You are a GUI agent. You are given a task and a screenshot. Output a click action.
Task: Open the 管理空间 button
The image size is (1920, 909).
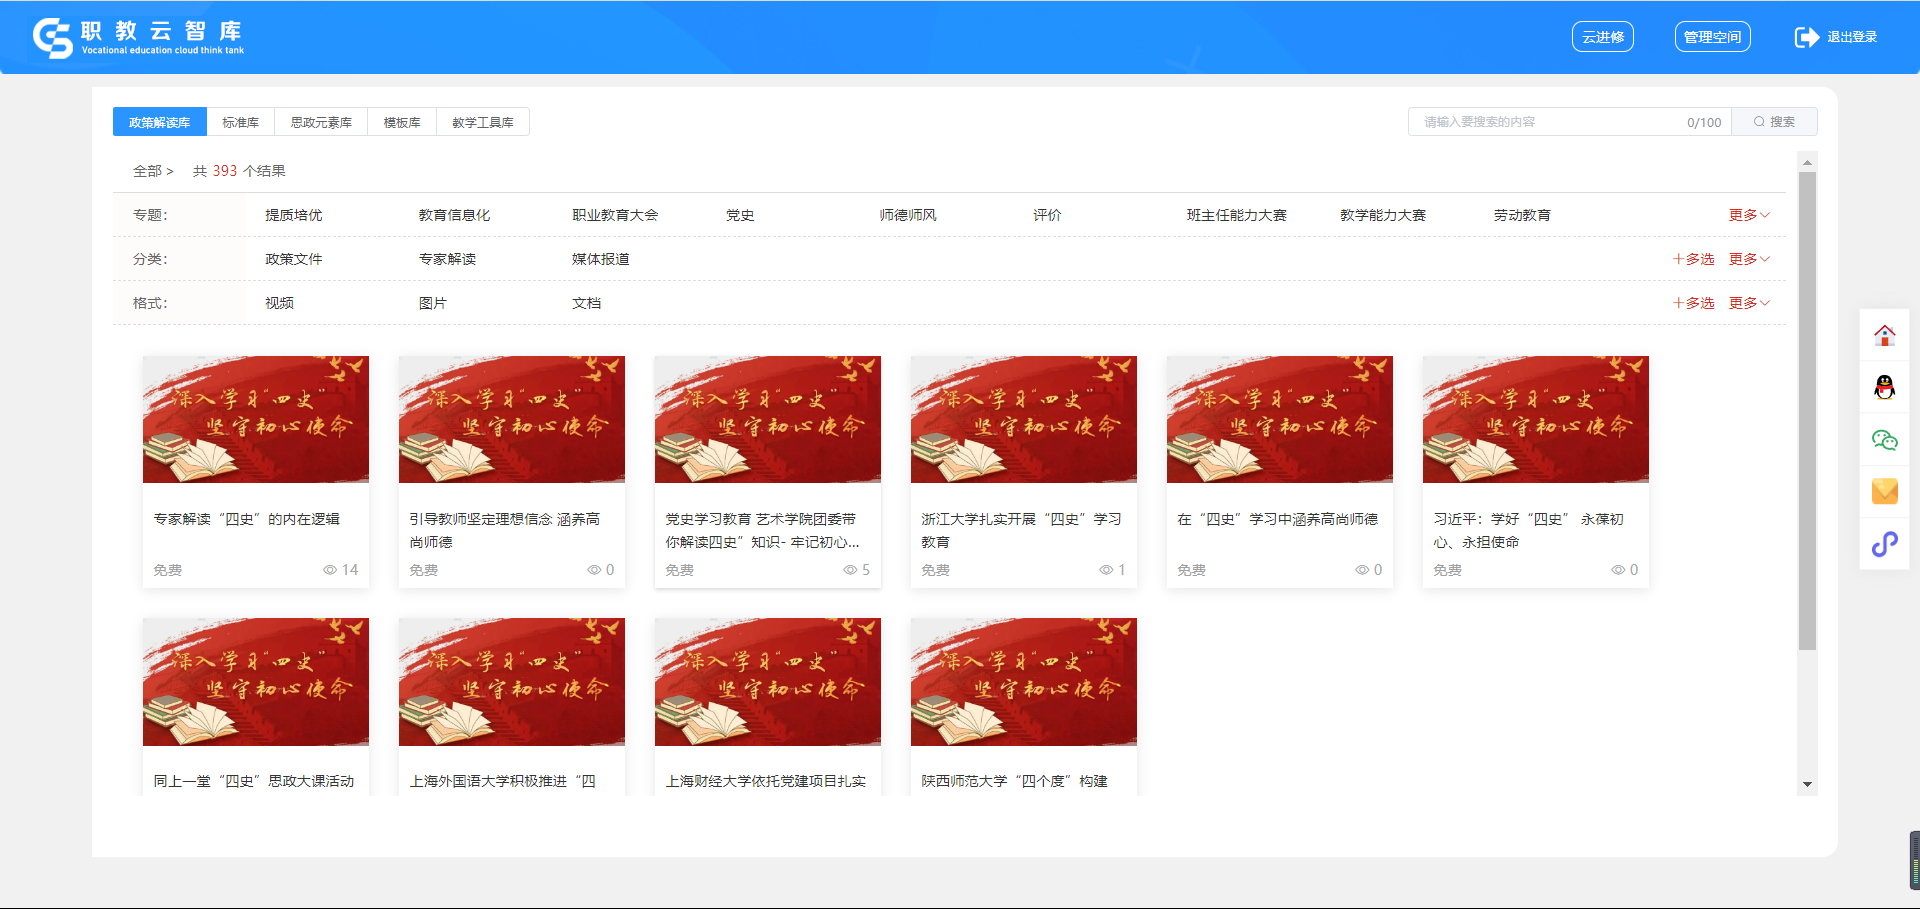(1712, 37)
